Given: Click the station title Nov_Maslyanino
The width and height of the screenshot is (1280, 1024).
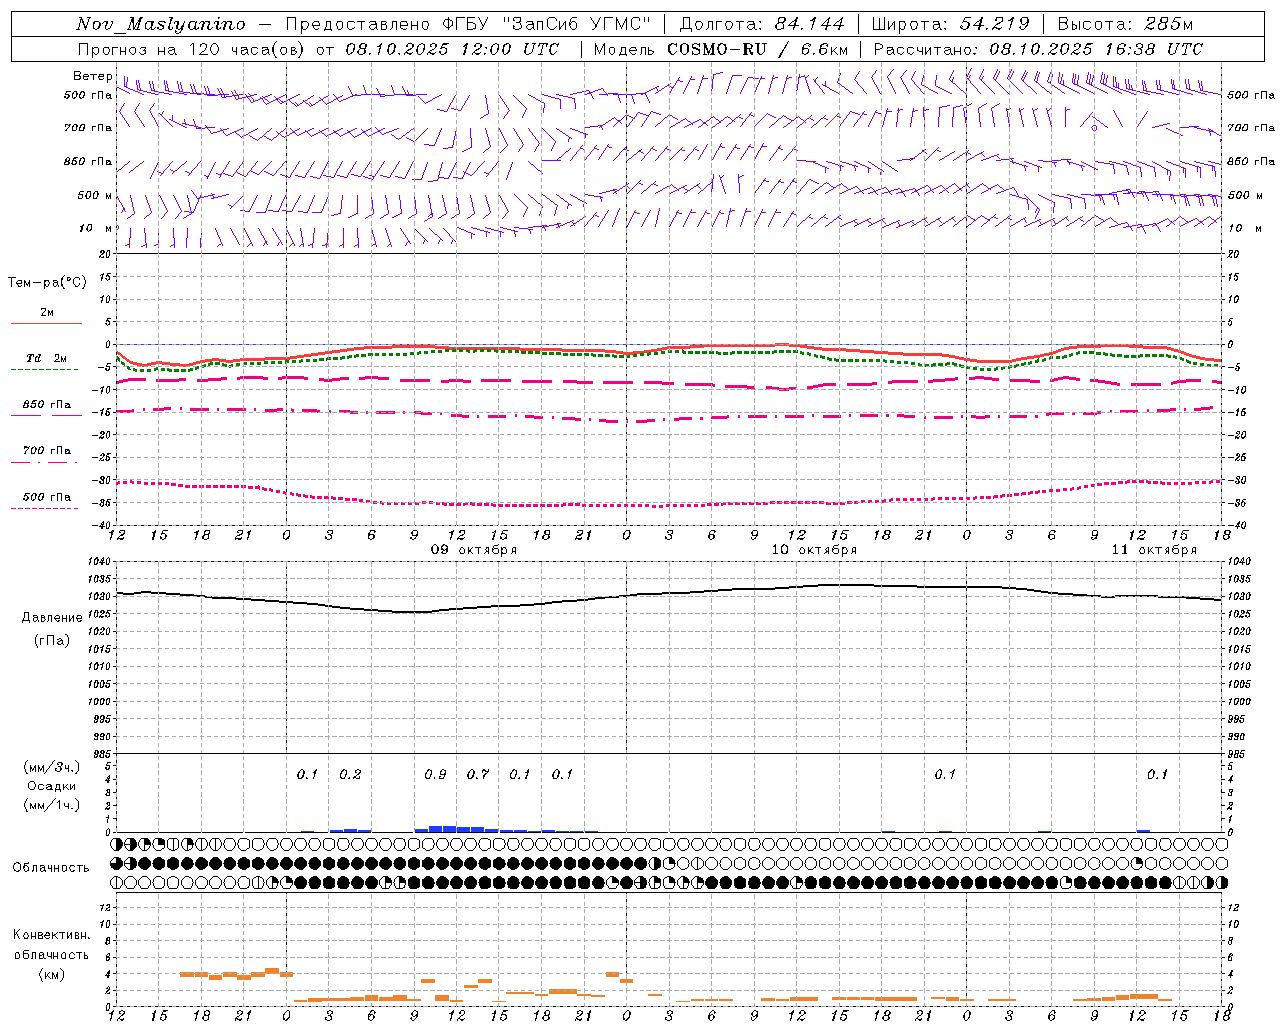Looking at the screenshot, I should (161, 24).
